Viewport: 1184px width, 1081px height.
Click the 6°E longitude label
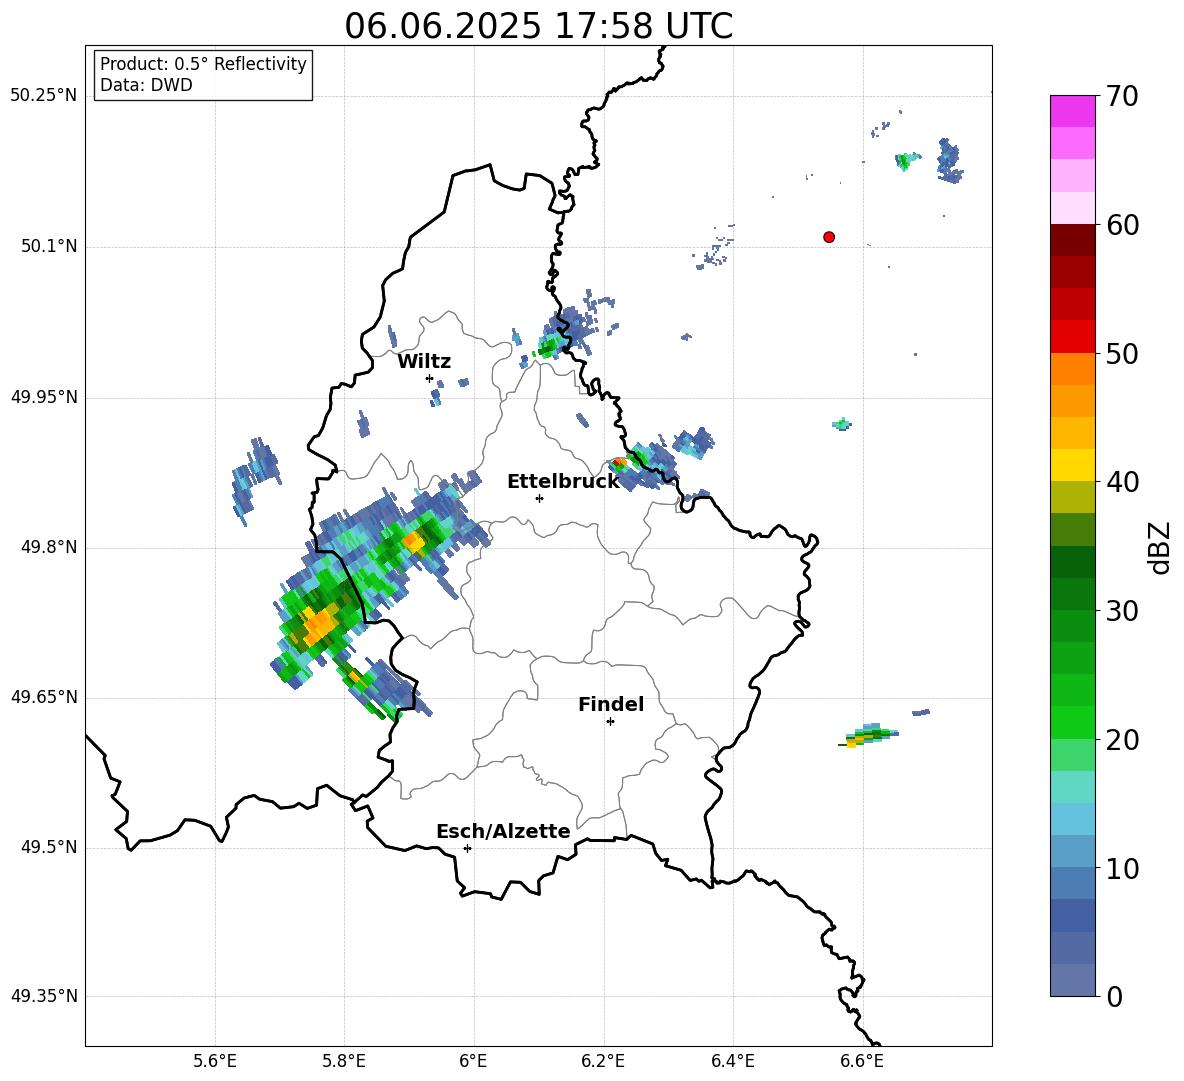click(x=474, y=1061)
